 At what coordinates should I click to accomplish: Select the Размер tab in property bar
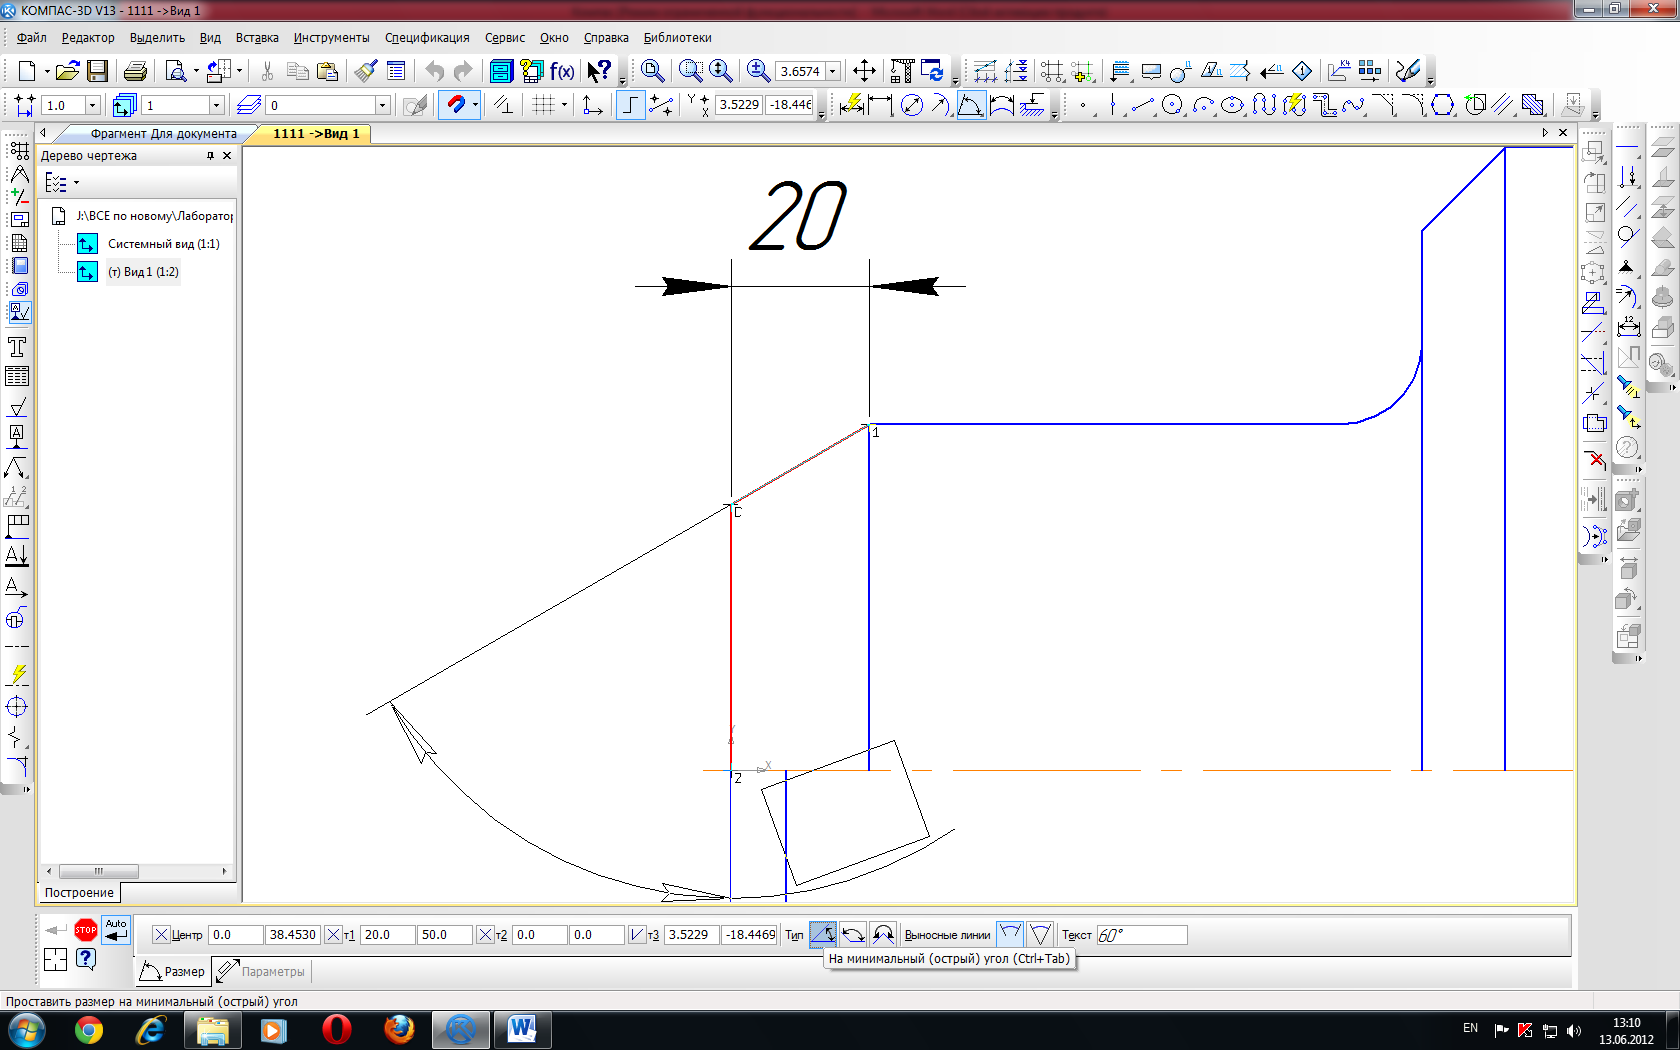[173, 971]
